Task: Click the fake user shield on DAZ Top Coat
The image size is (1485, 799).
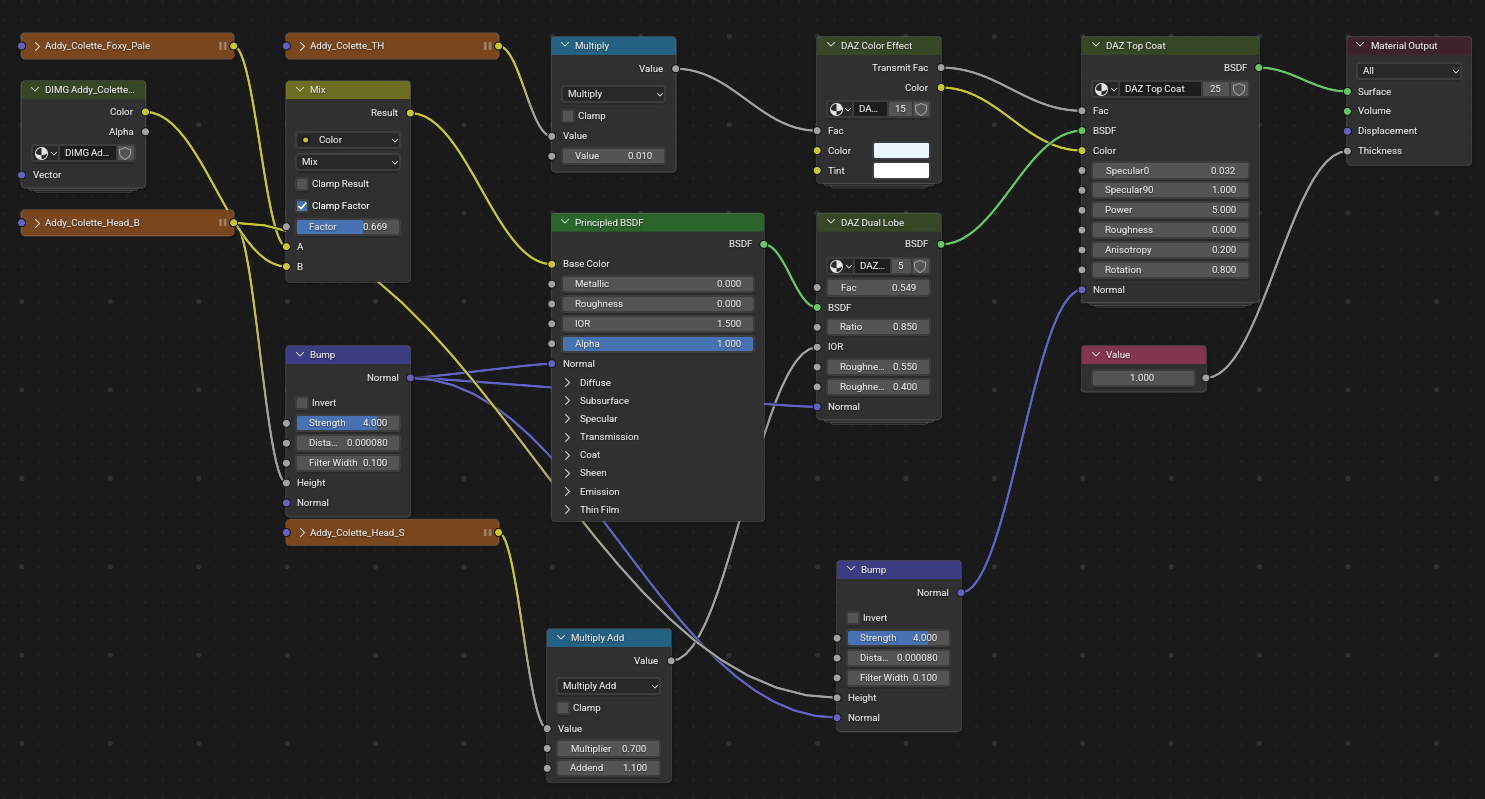Action: 1239,89
